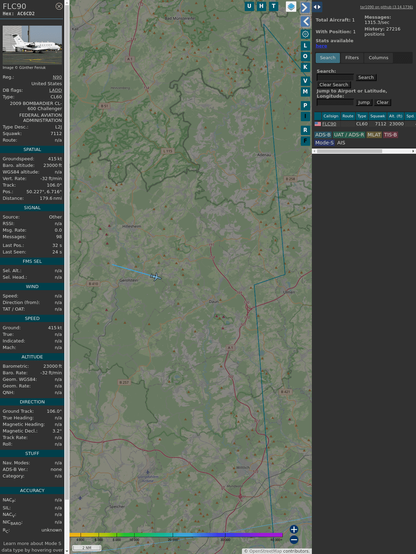
Task: Click the altitude color scale bar
Action: pyautogui.click(x=176, y=535)
